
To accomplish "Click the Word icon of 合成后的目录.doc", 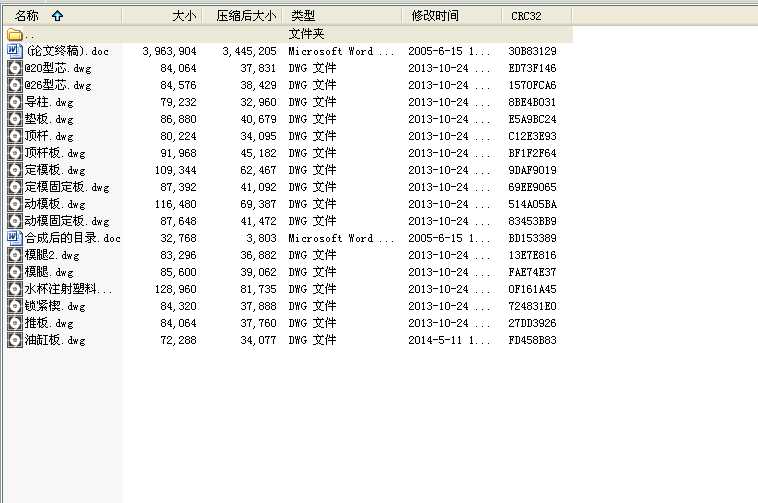I will [x=15, y=238].
